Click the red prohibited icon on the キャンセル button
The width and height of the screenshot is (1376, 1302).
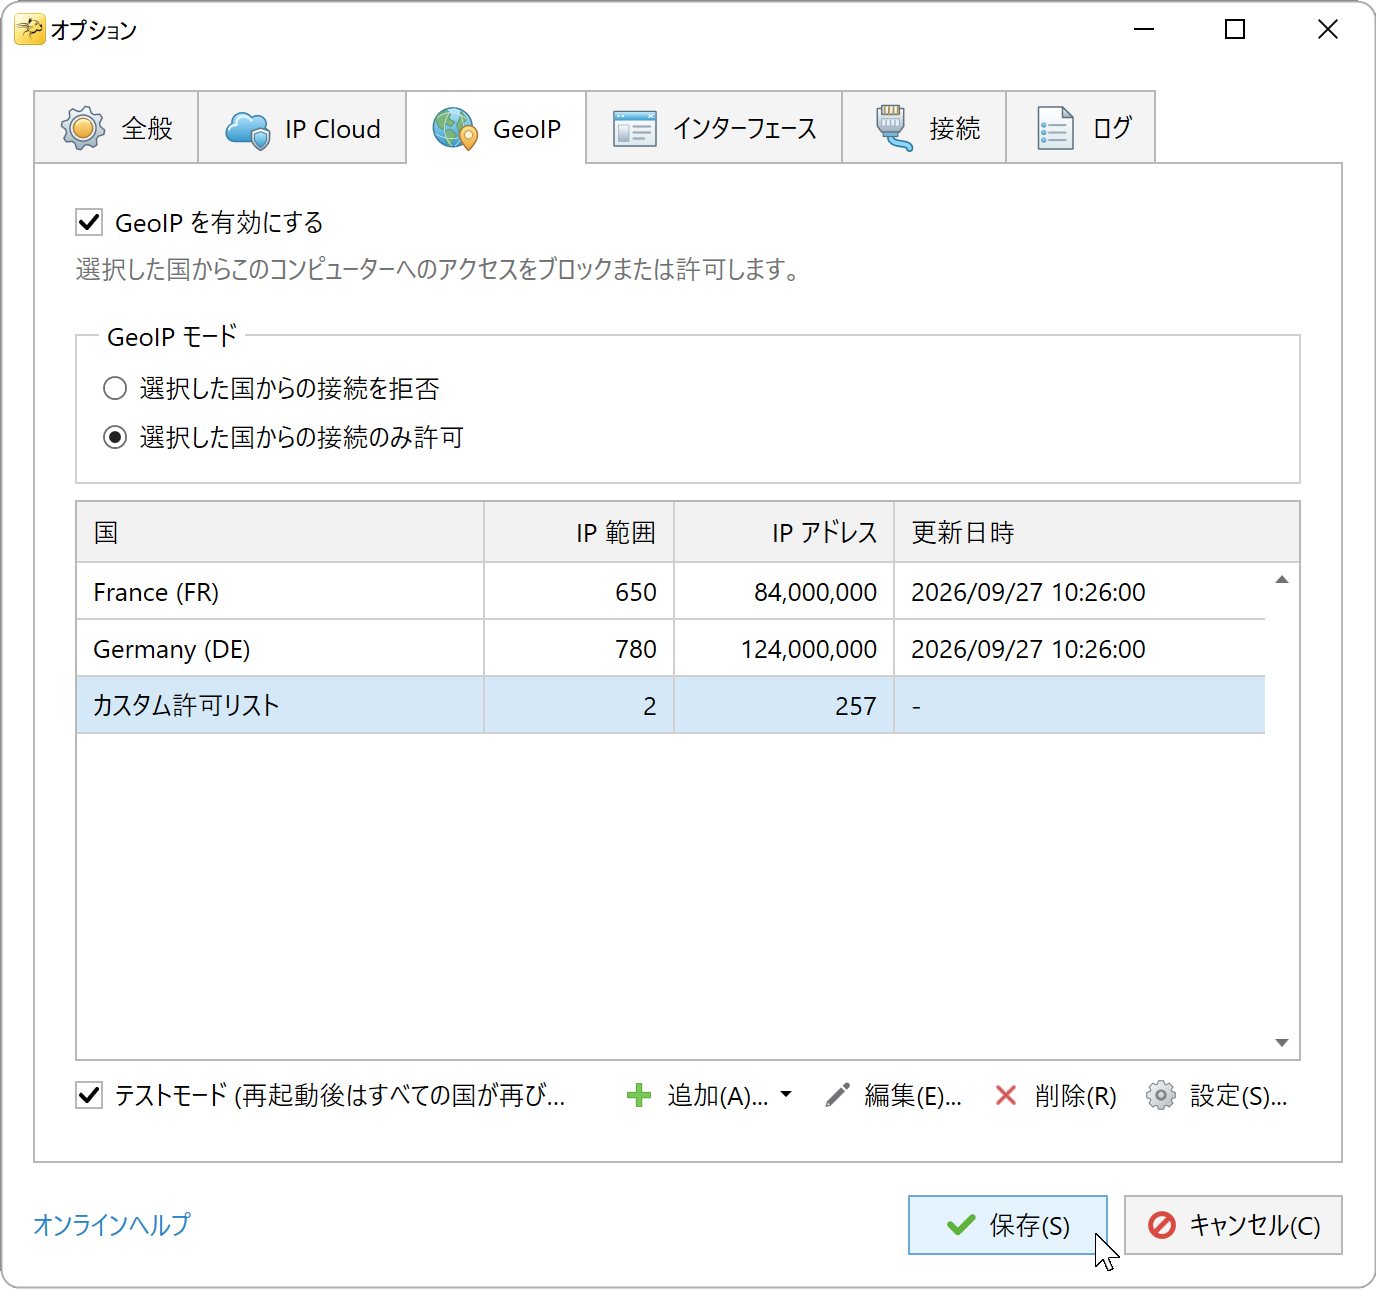tap(1162, 1225)
